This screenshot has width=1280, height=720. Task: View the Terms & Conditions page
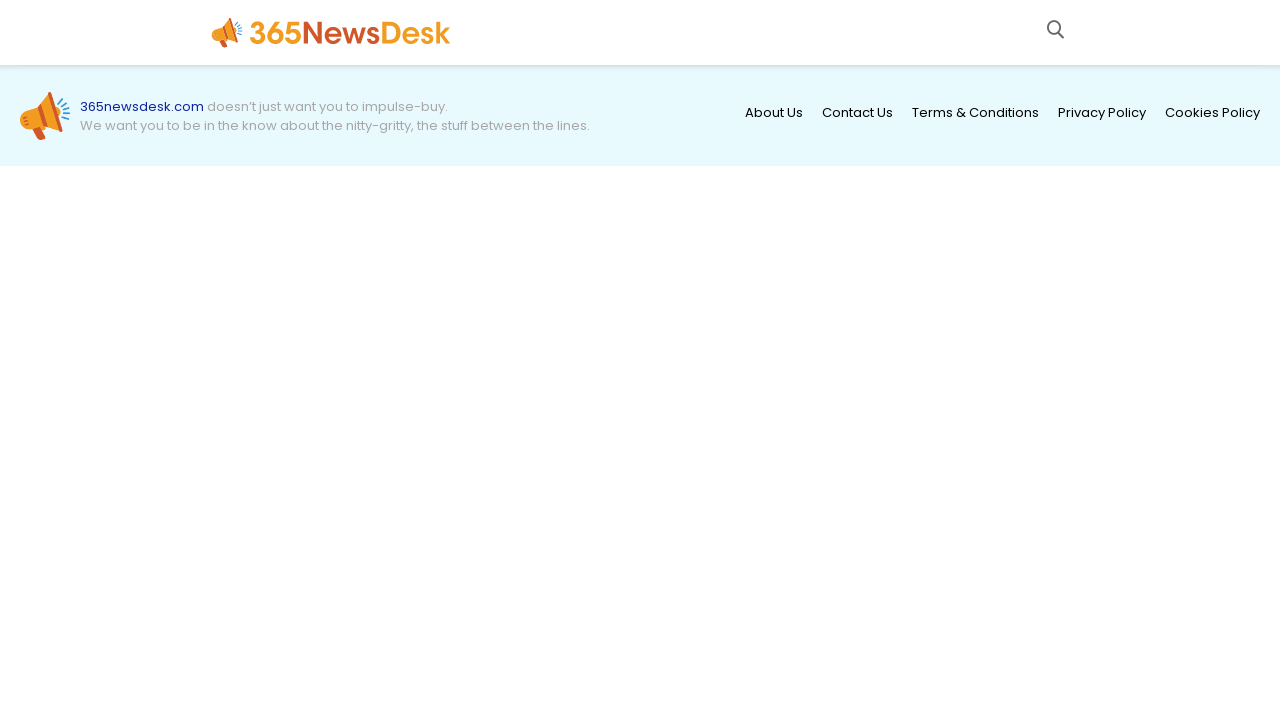tap(975, 112)
